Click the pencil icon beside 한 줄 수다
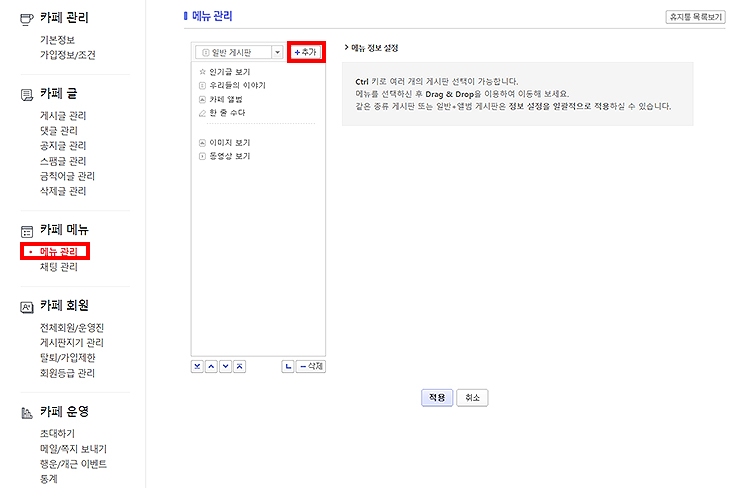The width and height of the screenshot is (740, 488). pos(202,113)
